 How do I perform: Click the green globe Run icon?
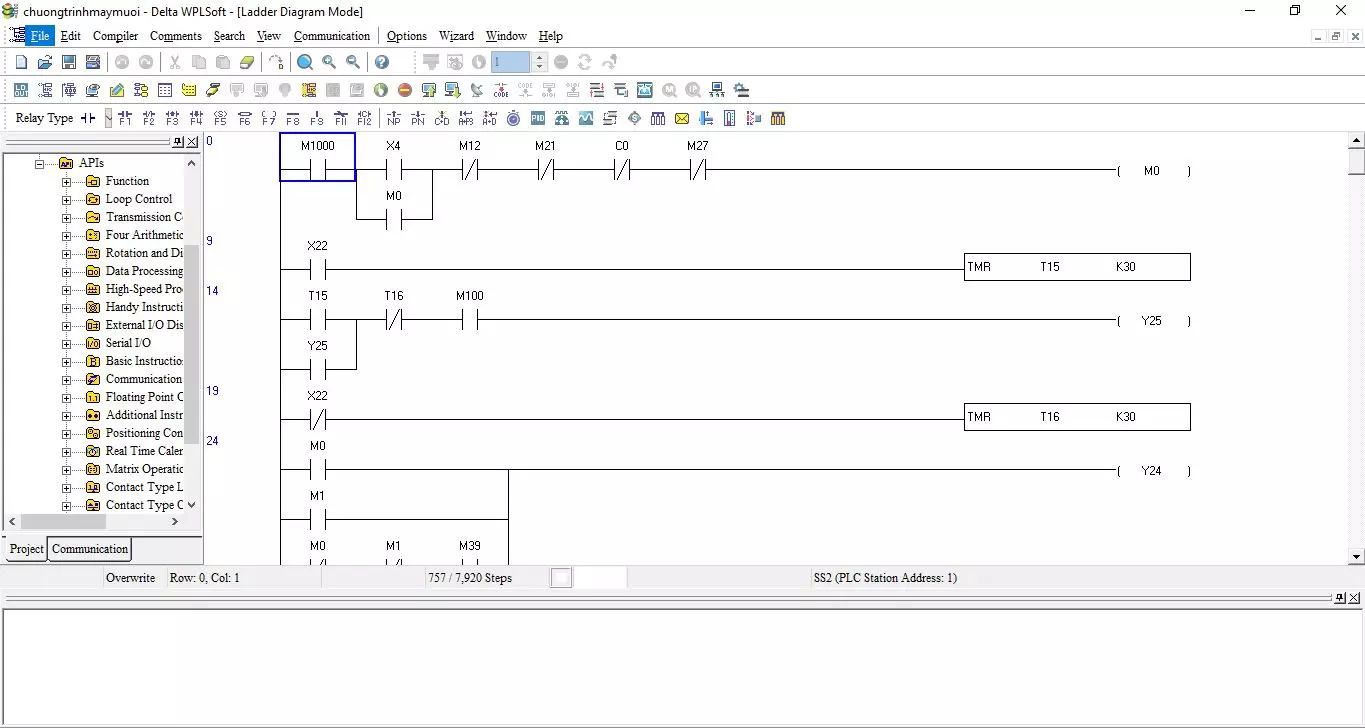[x=381, y=90]
